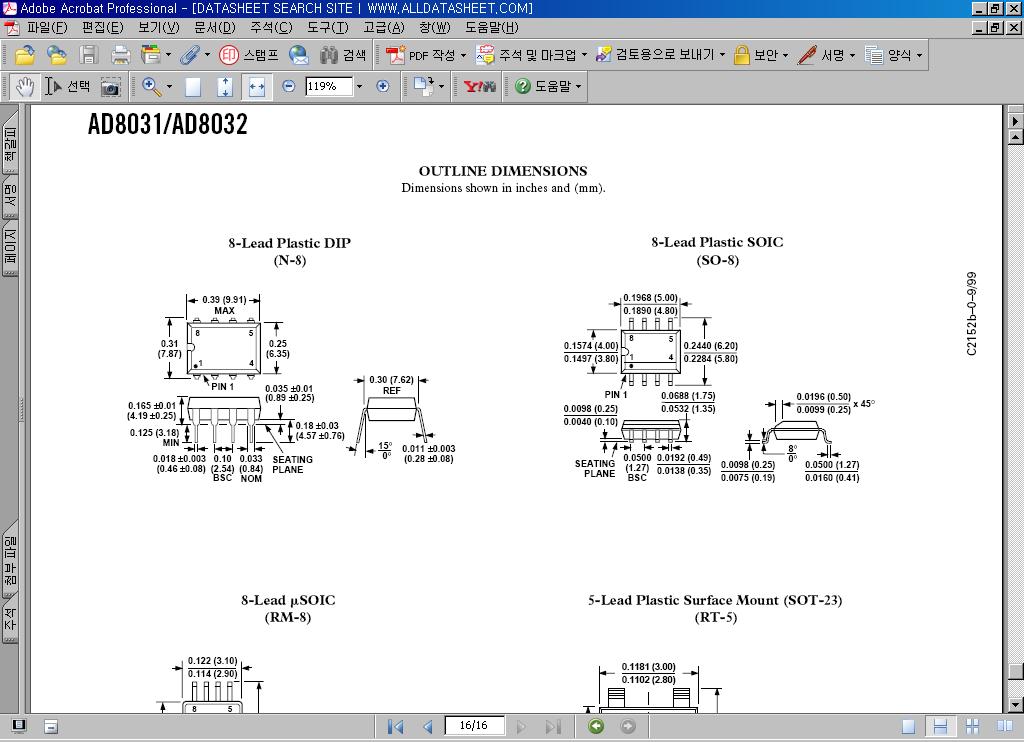
Task: Click the Email globe-envelope icon
Action: pos(299,55)
